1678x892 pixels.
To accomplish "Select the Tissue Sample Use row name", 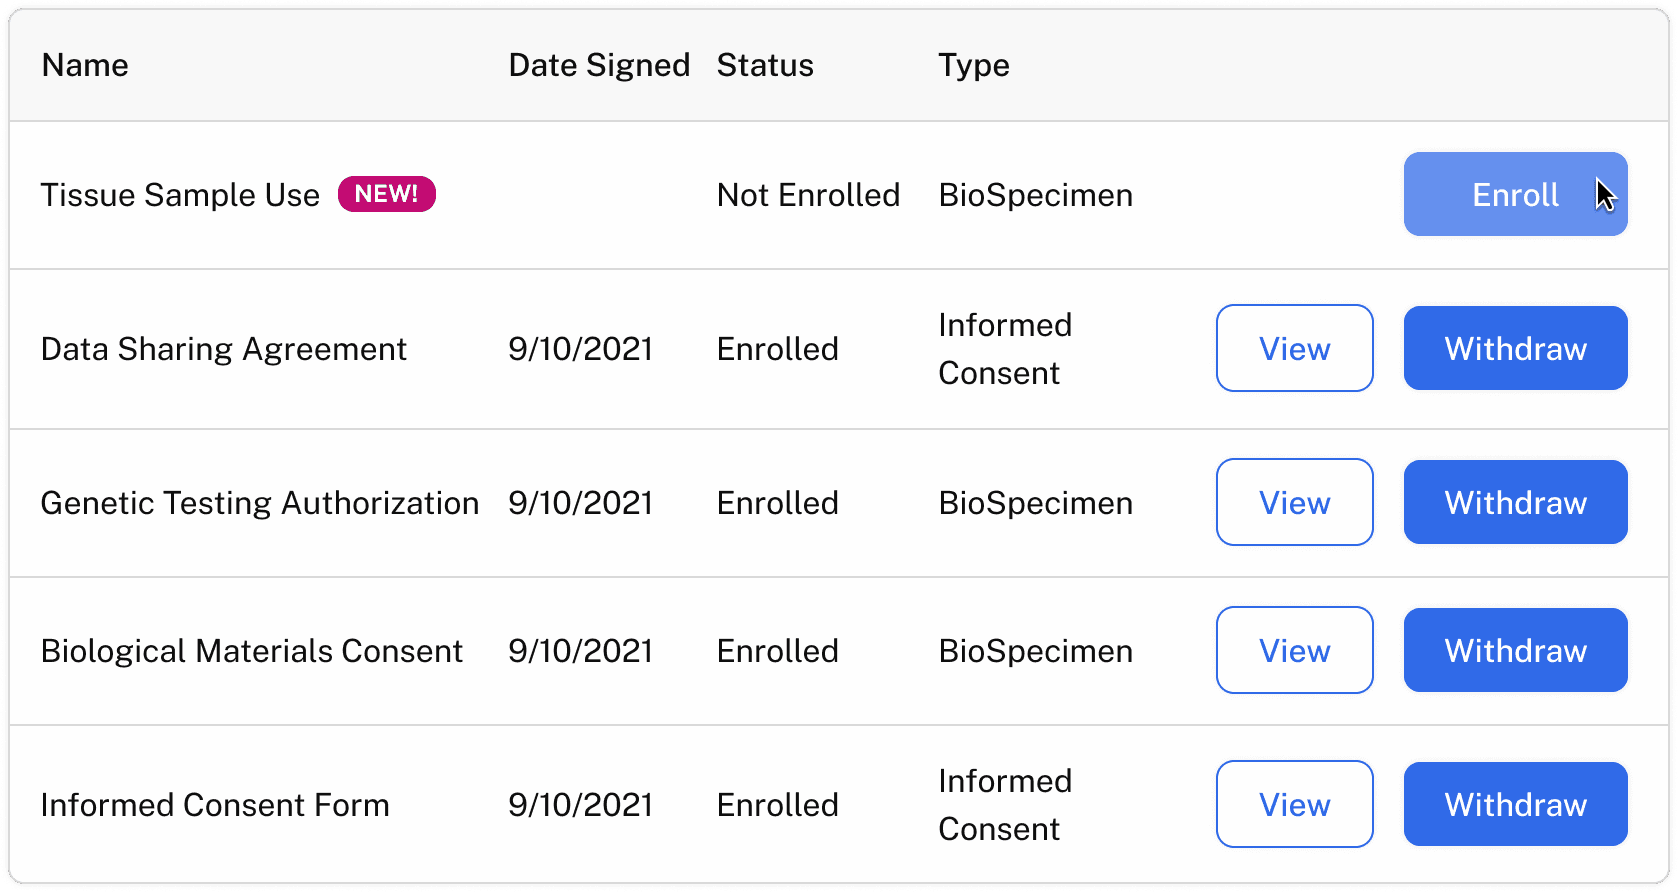I will pos(180,195).
